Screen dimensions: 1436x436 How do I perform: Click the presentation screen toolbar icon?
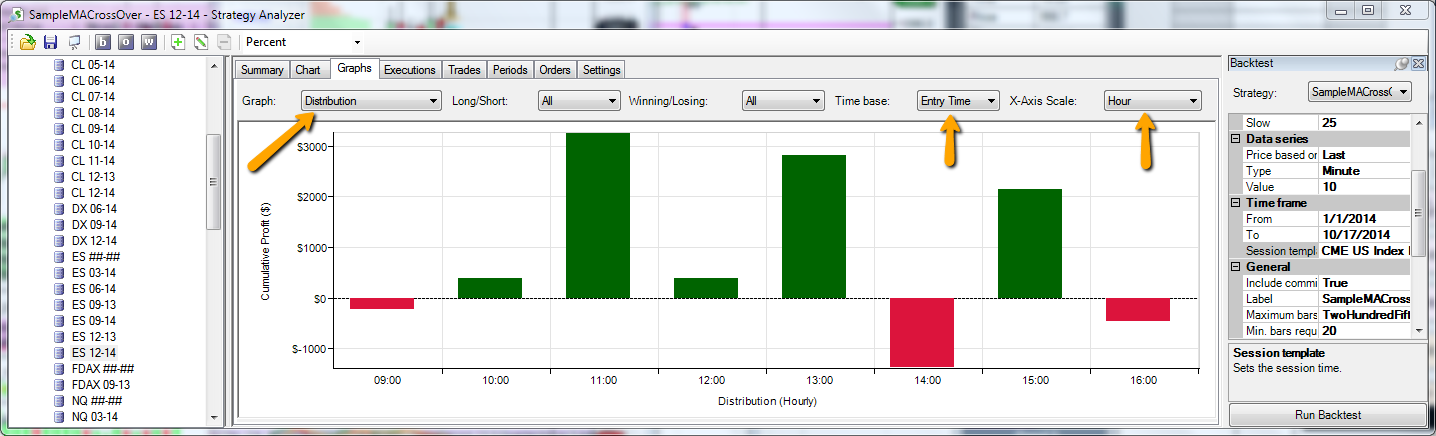click(x=74, y=42)
